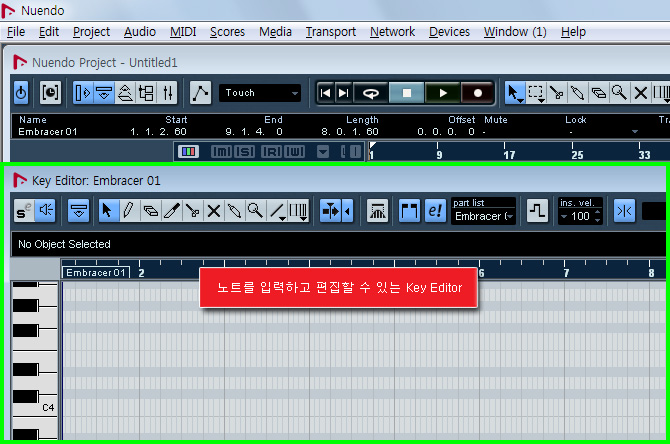Open the Window (1) menu

click(x=515, y=32)
